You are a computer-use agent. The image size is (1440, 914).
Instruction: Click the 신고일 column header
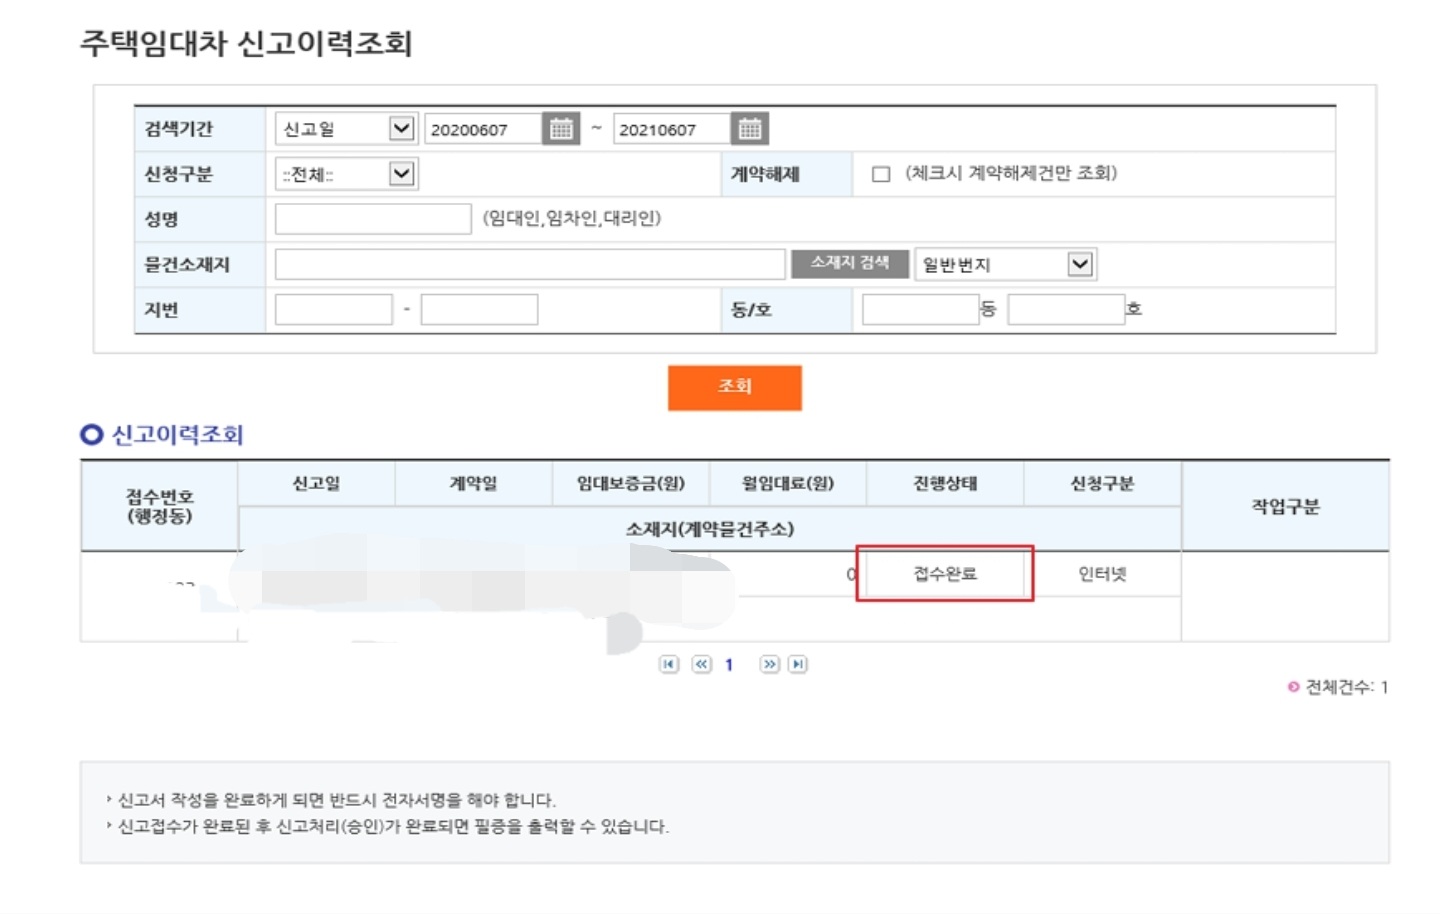[316, 484]
